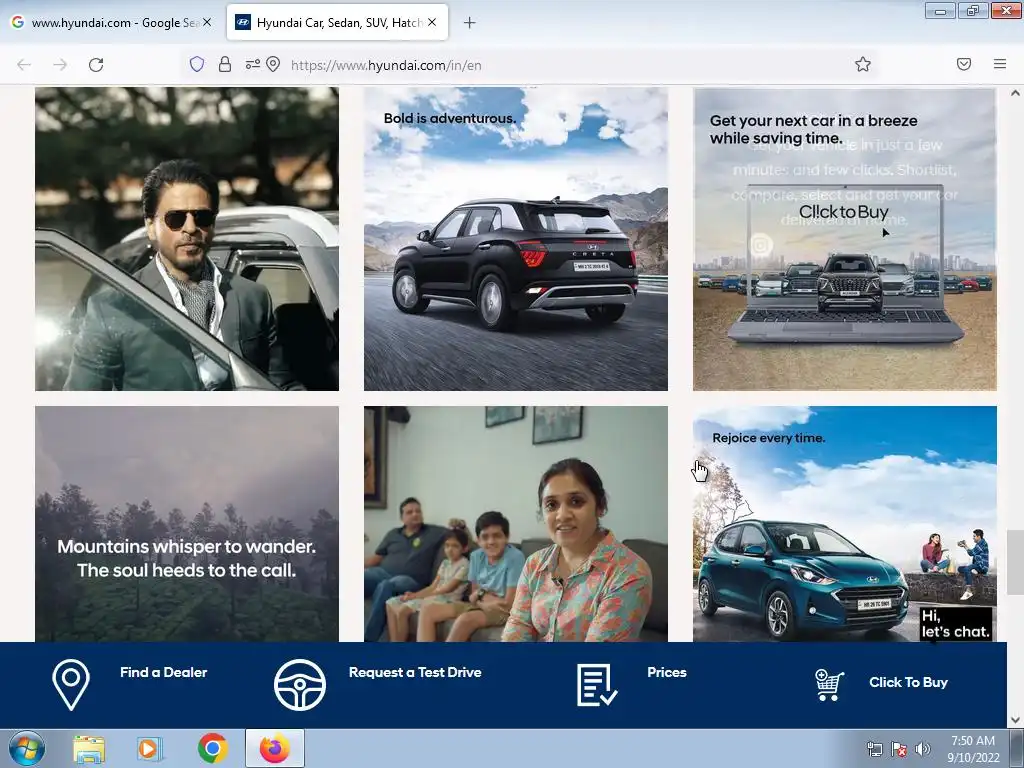The height and width of the screenshot is (768, 1024).
Task: Open the Firefox hamburger menu
Action: [1000, 64]
